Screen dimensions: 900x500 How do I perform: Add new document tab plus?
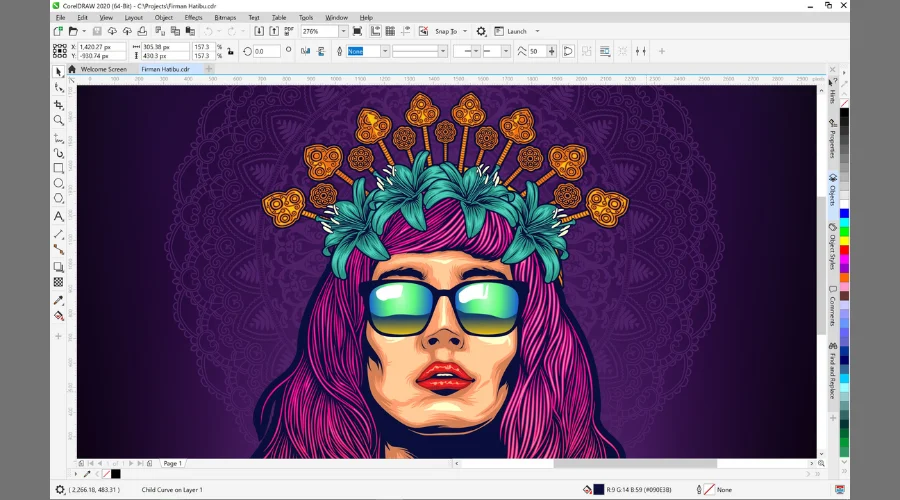(209, 69)
